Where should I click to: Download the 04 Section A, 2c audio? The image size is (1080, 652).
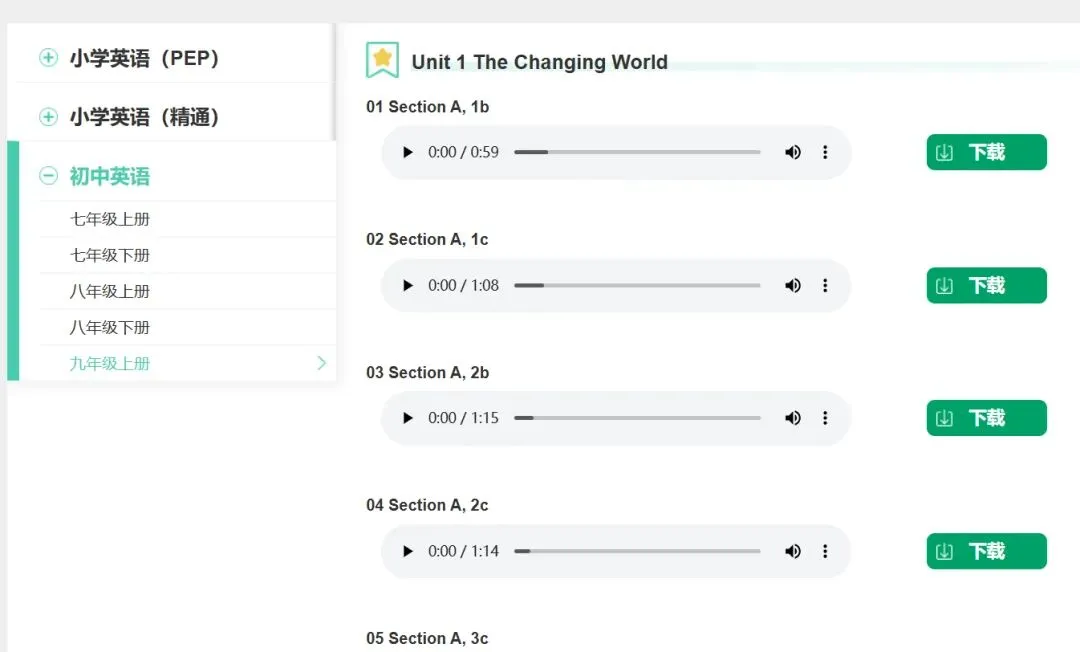coord(986,551)
